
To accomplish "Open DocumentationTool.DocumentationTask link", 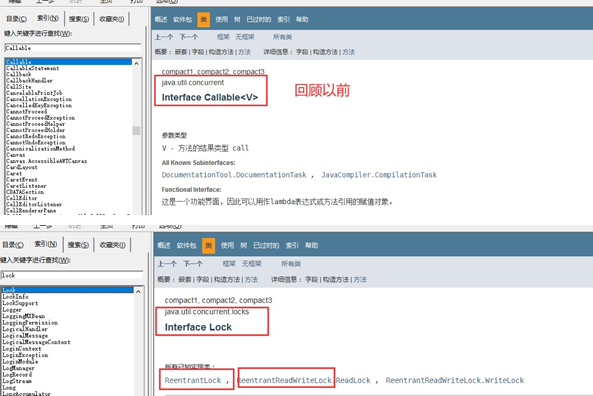I will [234, 175].
